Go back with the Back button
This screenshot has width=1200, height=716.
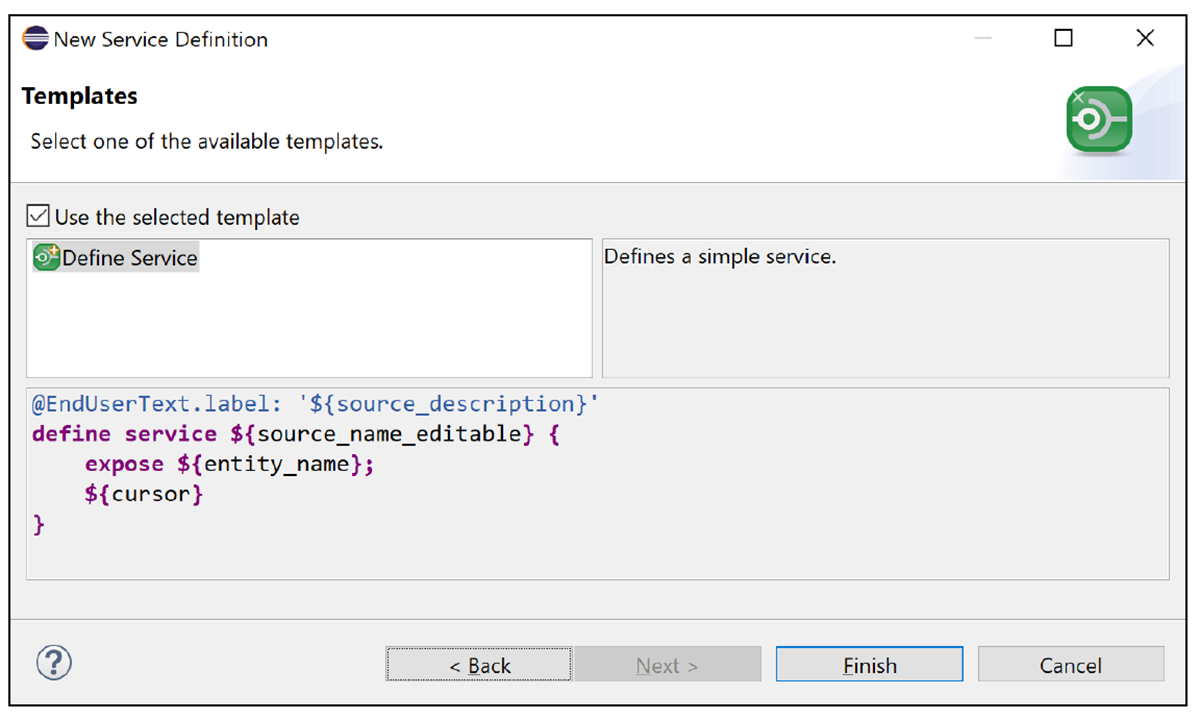tap(478, 664)
